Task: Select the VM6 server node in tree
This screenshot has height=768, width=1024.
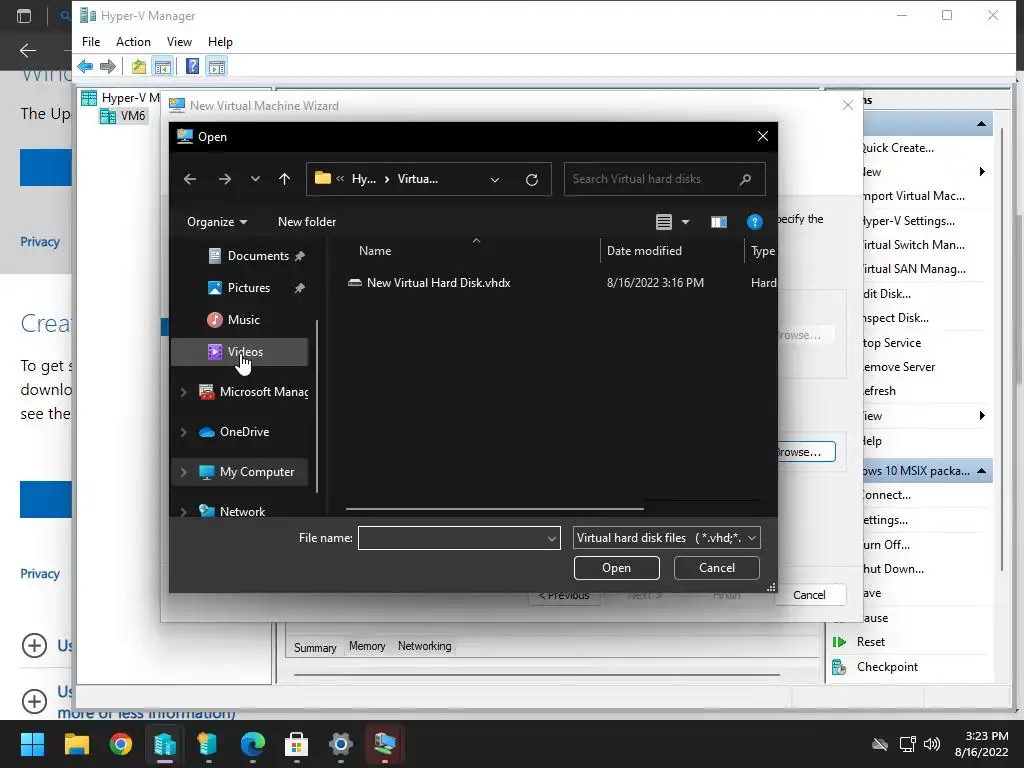Action: pyautogui.click(x=123, y=116)
